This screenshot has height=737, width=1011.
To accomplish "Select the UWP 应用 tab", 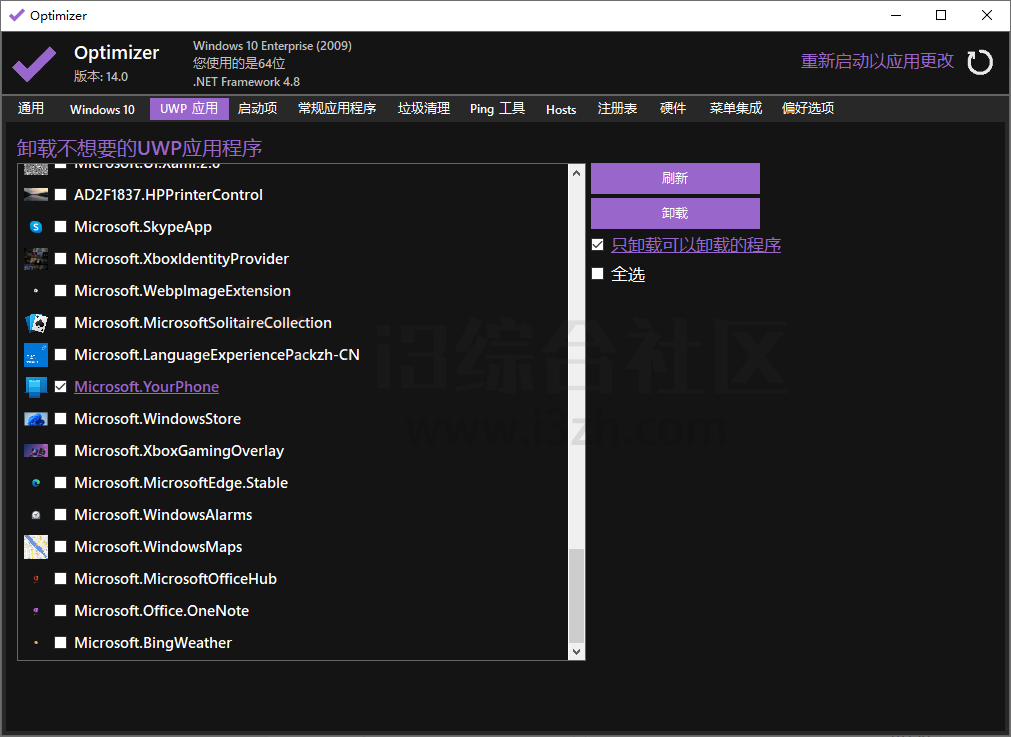I will tap(189, 108).
